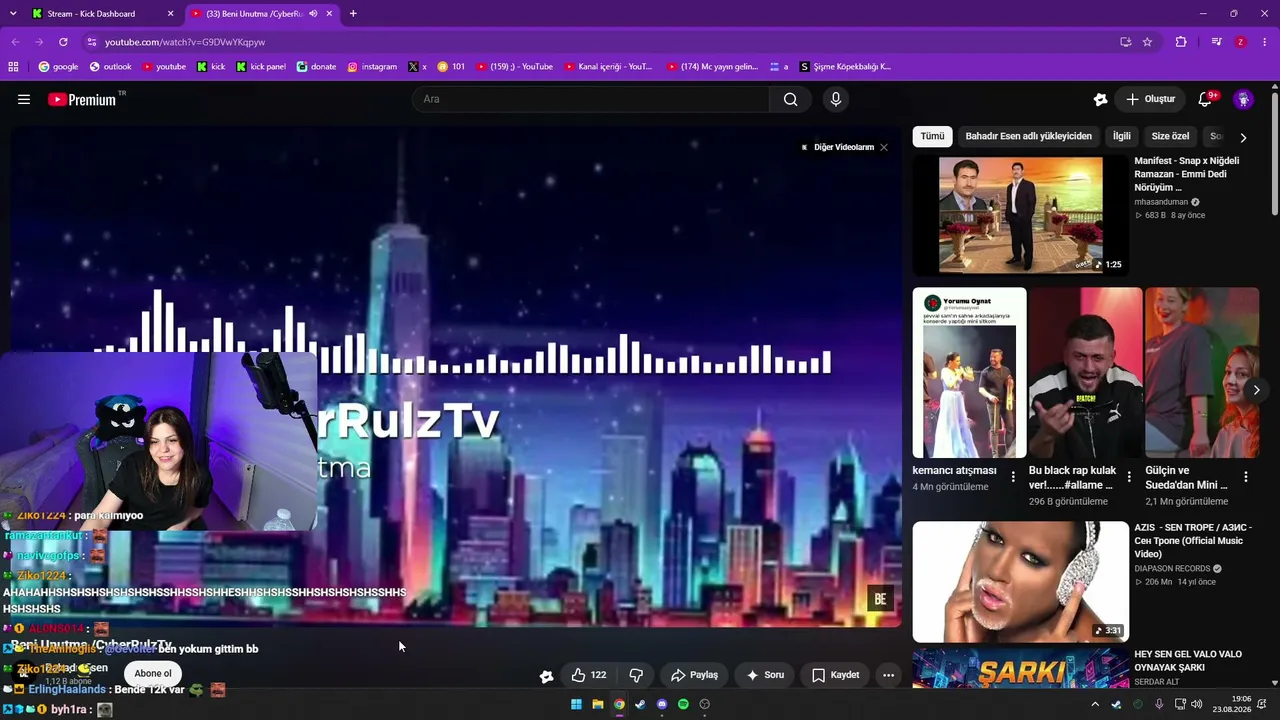Visit the mhasanduman channel link

(1161, 202)
